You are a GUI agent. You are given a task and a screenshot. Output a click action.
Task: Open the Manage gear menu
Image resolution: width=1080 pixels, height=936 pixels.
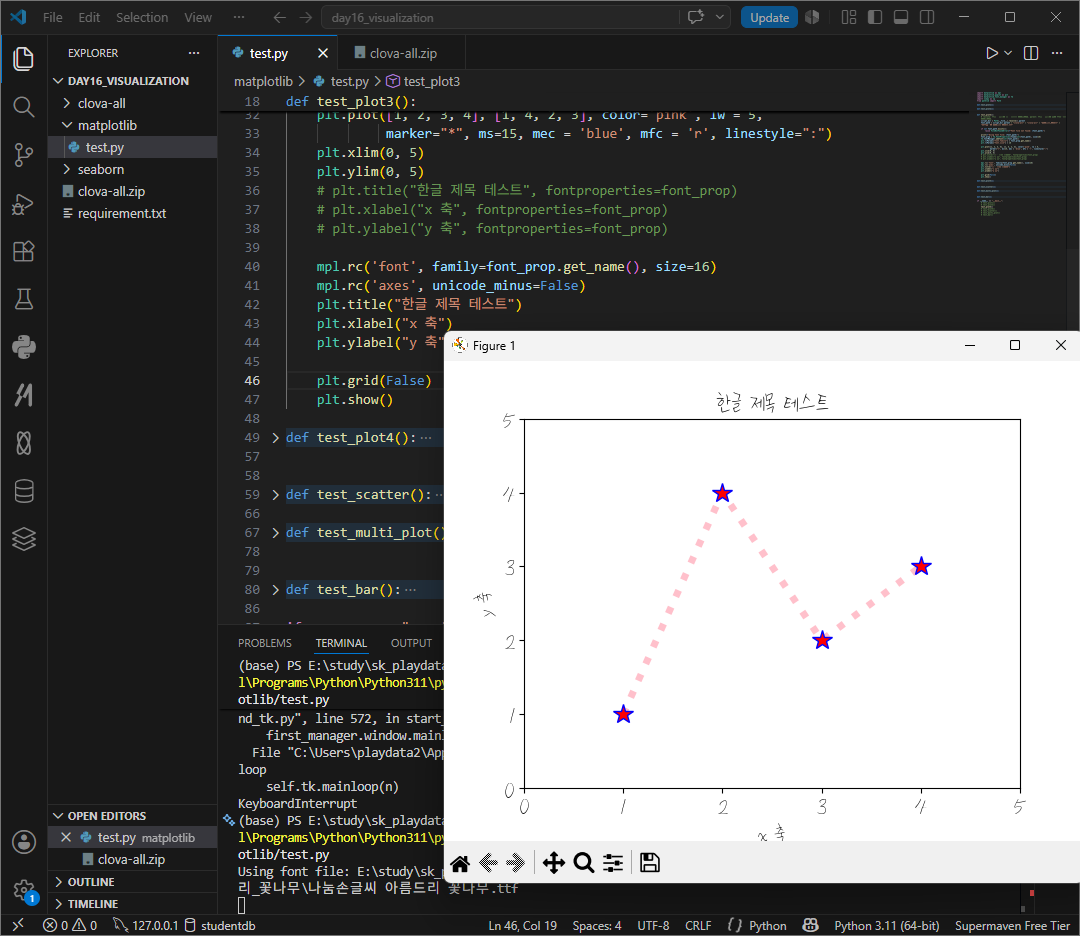click(23, 890)
